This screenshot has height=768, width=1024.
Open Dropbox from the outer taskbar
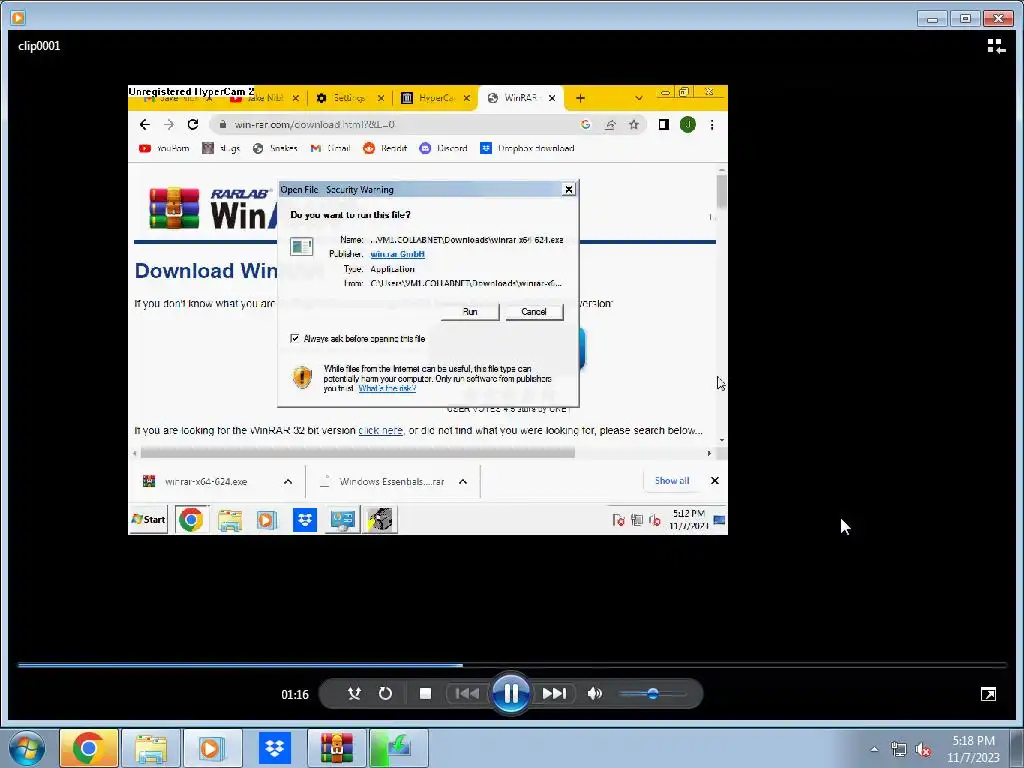coord(275,748)
